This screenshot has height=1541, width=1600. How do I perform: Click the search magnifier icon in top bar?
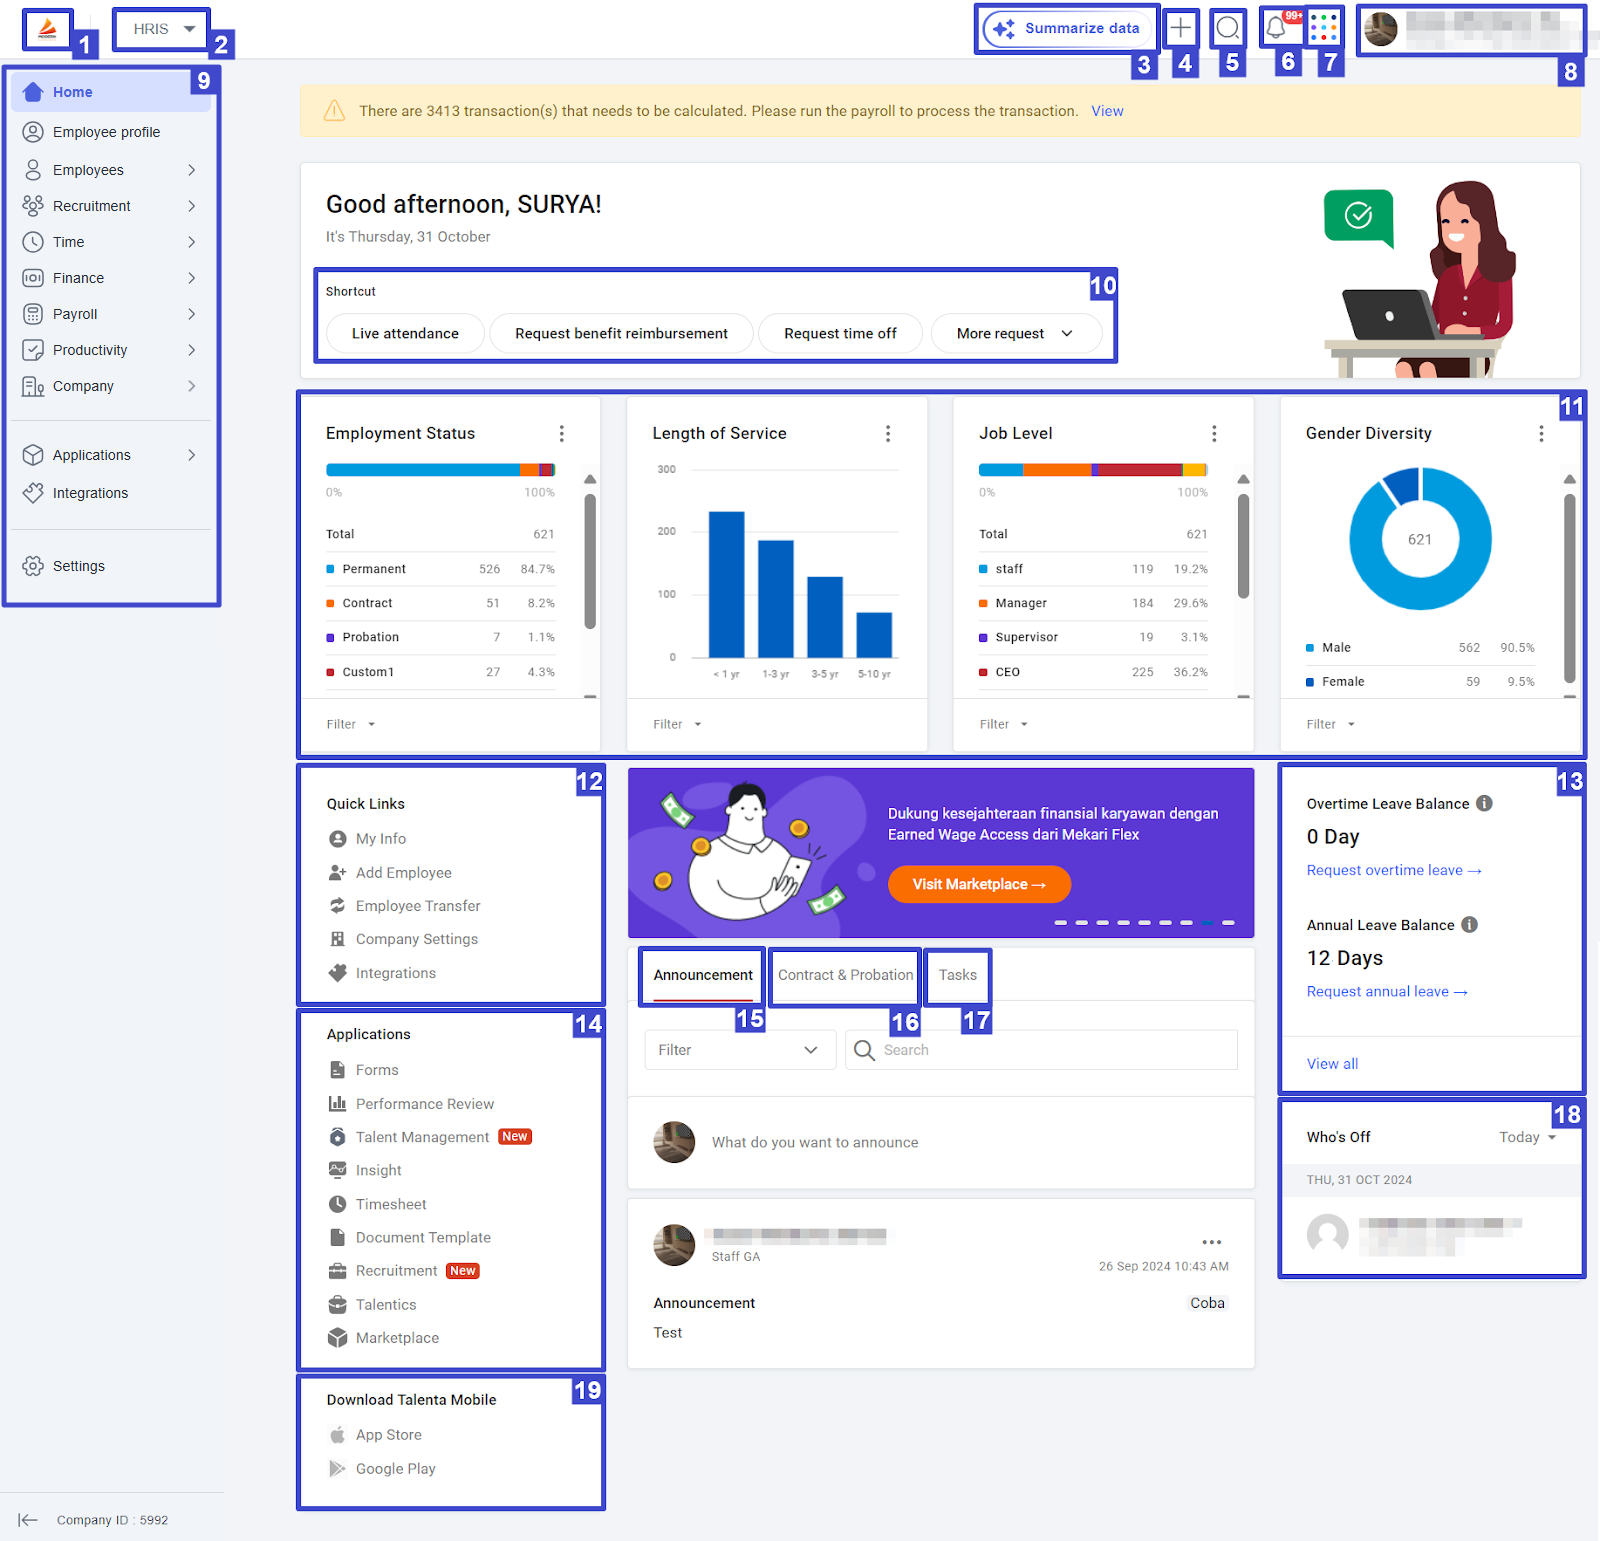(1228, 28)
